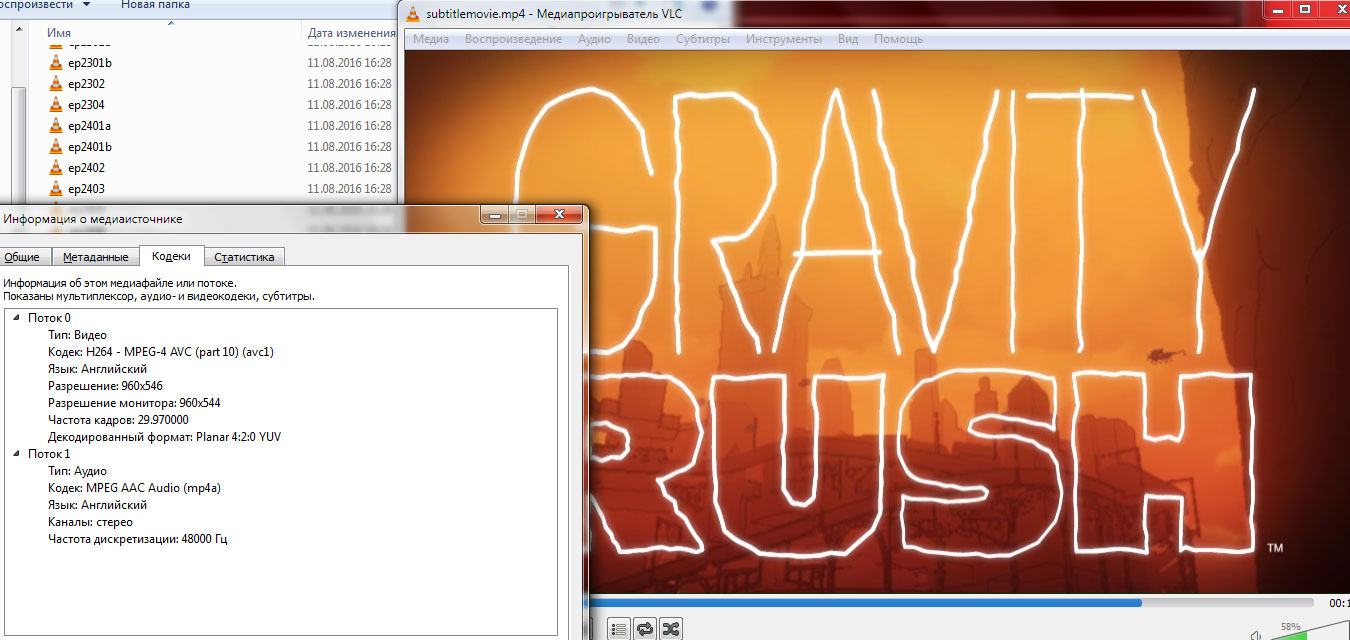Sort files by the Дата изменения column
1350x640 pixels.
tap(352, 33)
